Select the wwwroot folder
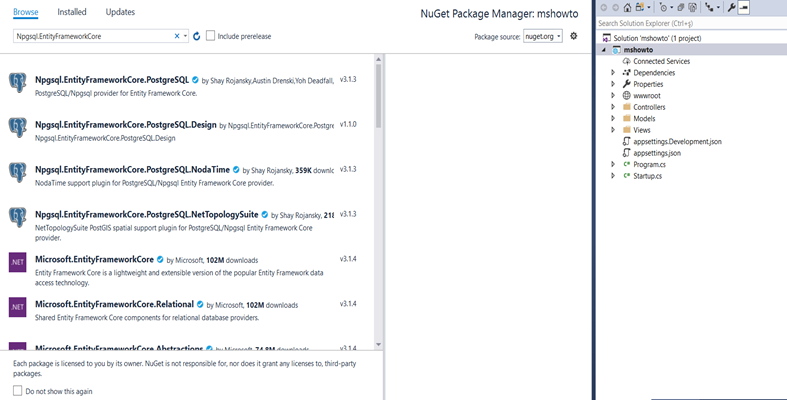Image resolution: width=787 pixels, height=400 pixels. tap(647, 96)
